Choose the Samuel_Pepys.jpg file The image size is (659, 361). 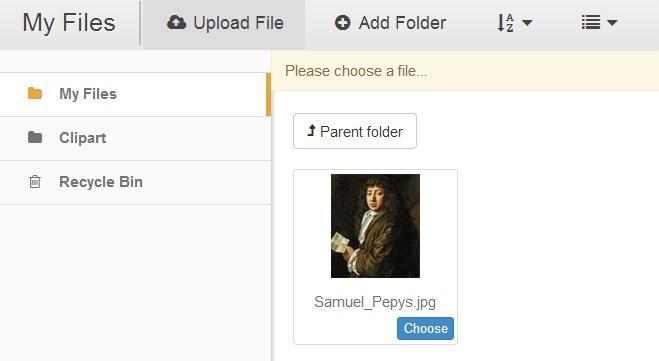point(425,329)
